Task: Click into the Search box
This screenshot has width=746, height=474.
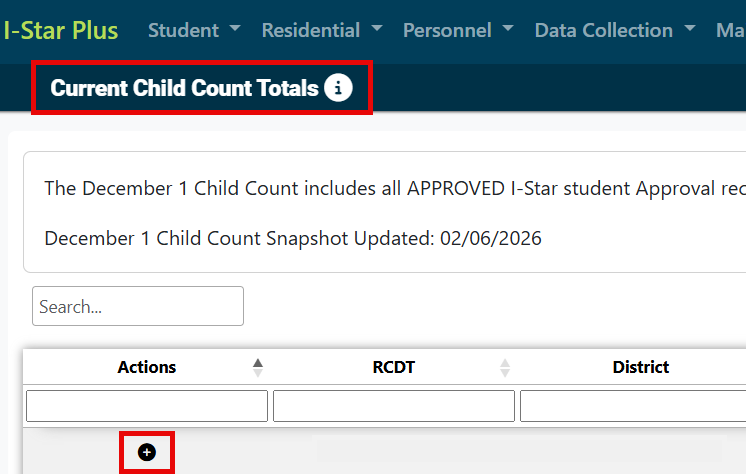Action: (138, 306)
